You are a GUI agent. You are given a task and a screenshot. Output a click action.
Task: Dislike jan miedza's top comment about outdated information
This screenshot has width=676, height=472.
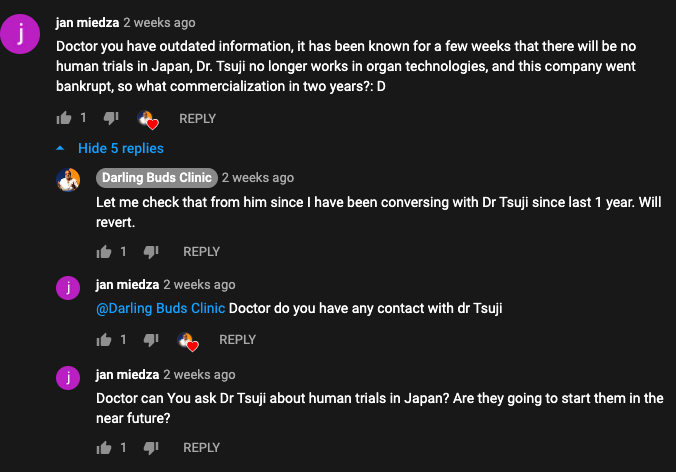point(111,118)
